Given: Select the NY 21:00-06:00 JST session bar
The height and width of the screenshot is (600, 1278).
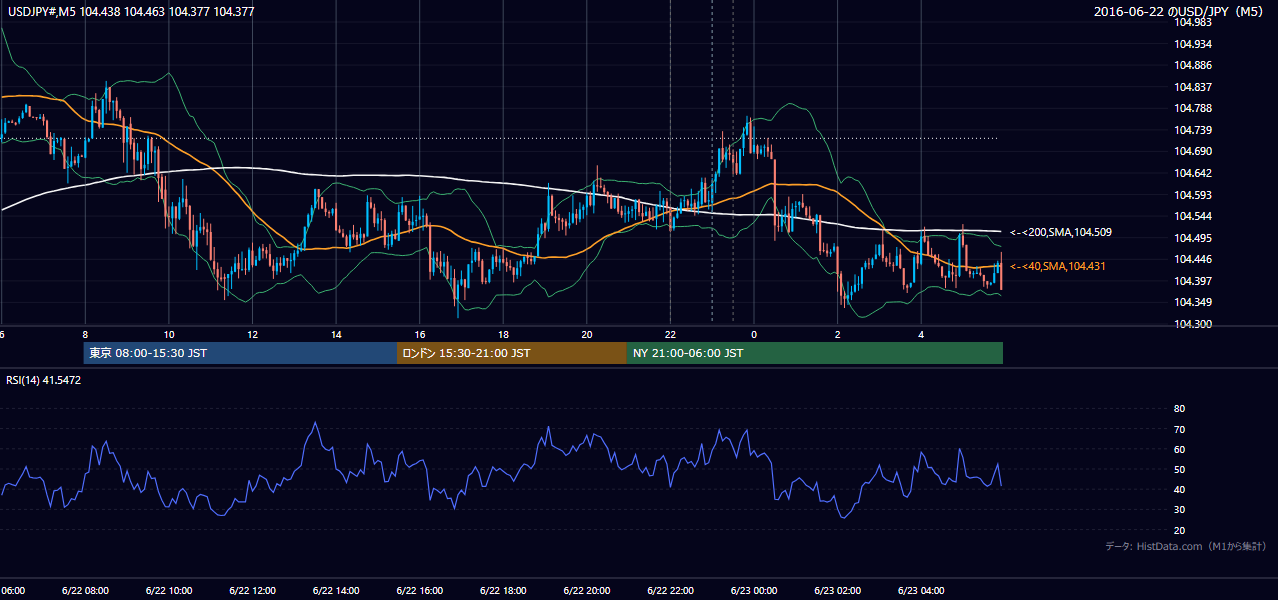Looking at the screenshot, I should [815, 353].
